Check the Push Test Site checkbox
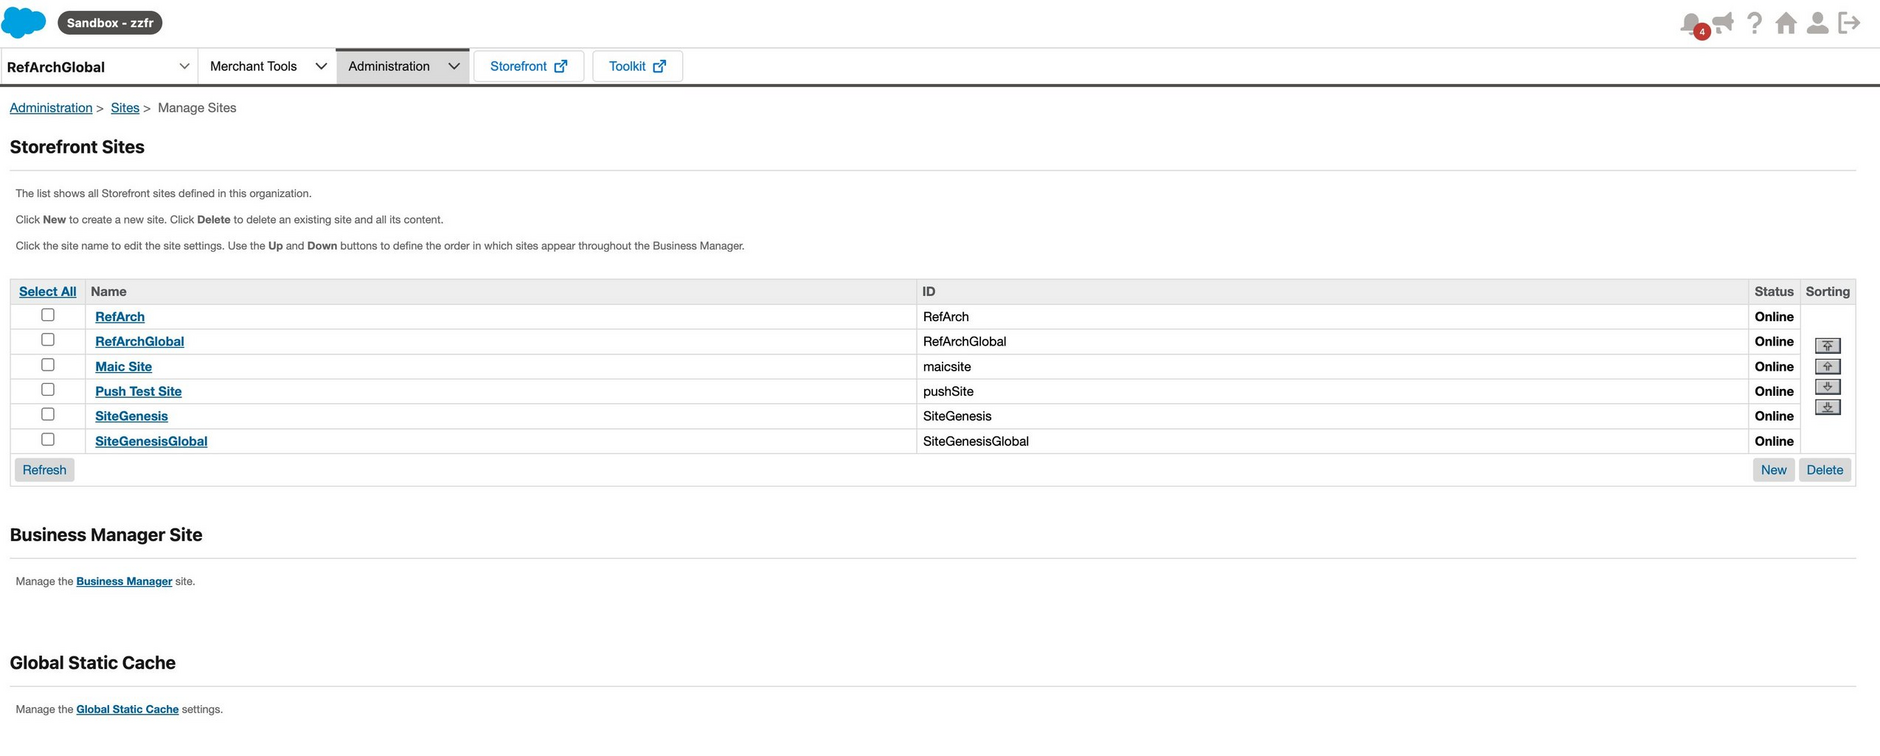Viewport: 1880px width, 756px height. tap(47, 390)
